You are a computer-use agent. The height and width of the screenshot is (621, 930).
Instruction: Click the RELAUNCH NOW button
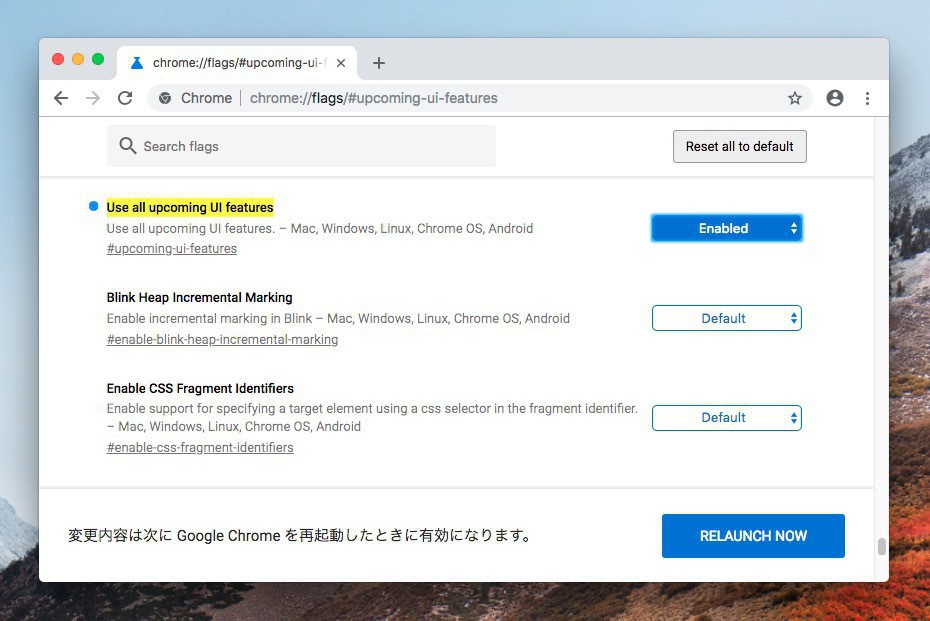pyautogui.click(x=753, y=536)
